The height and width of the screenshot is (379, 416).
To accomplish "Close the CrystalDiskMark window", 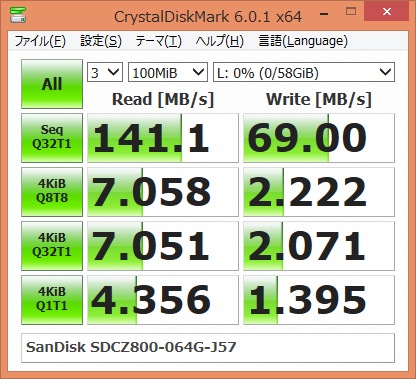I will [387, 12].
